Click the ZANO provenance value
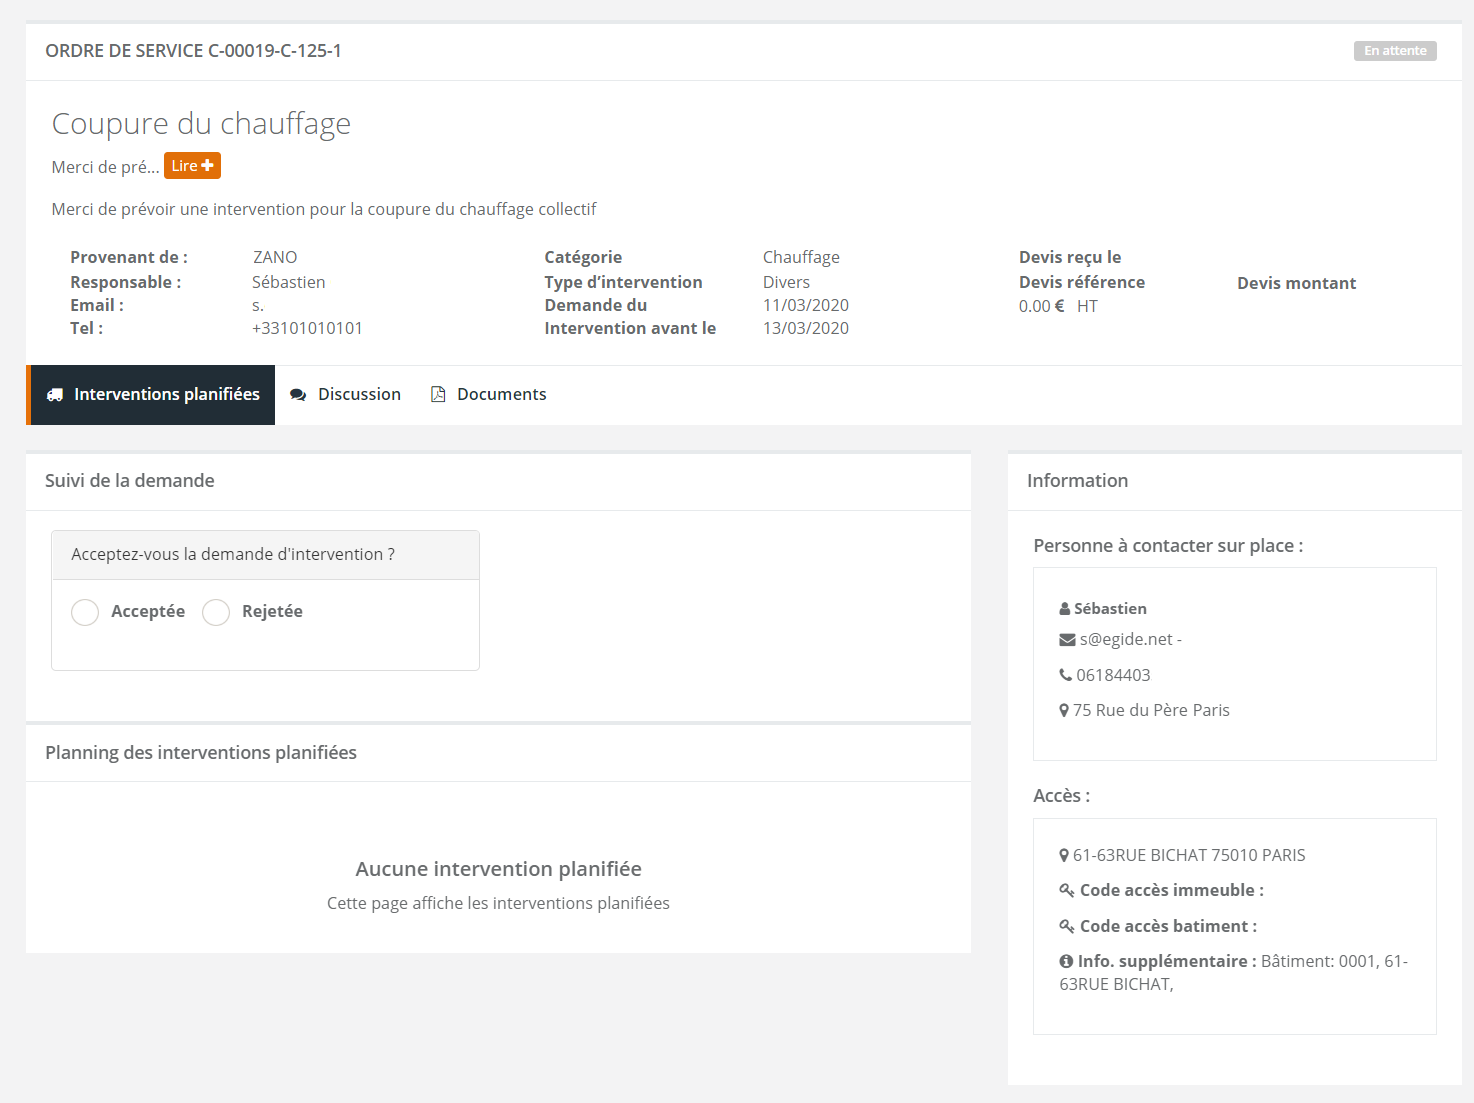This screenshot has width=1474, height=1103. (x=275, y=257)
